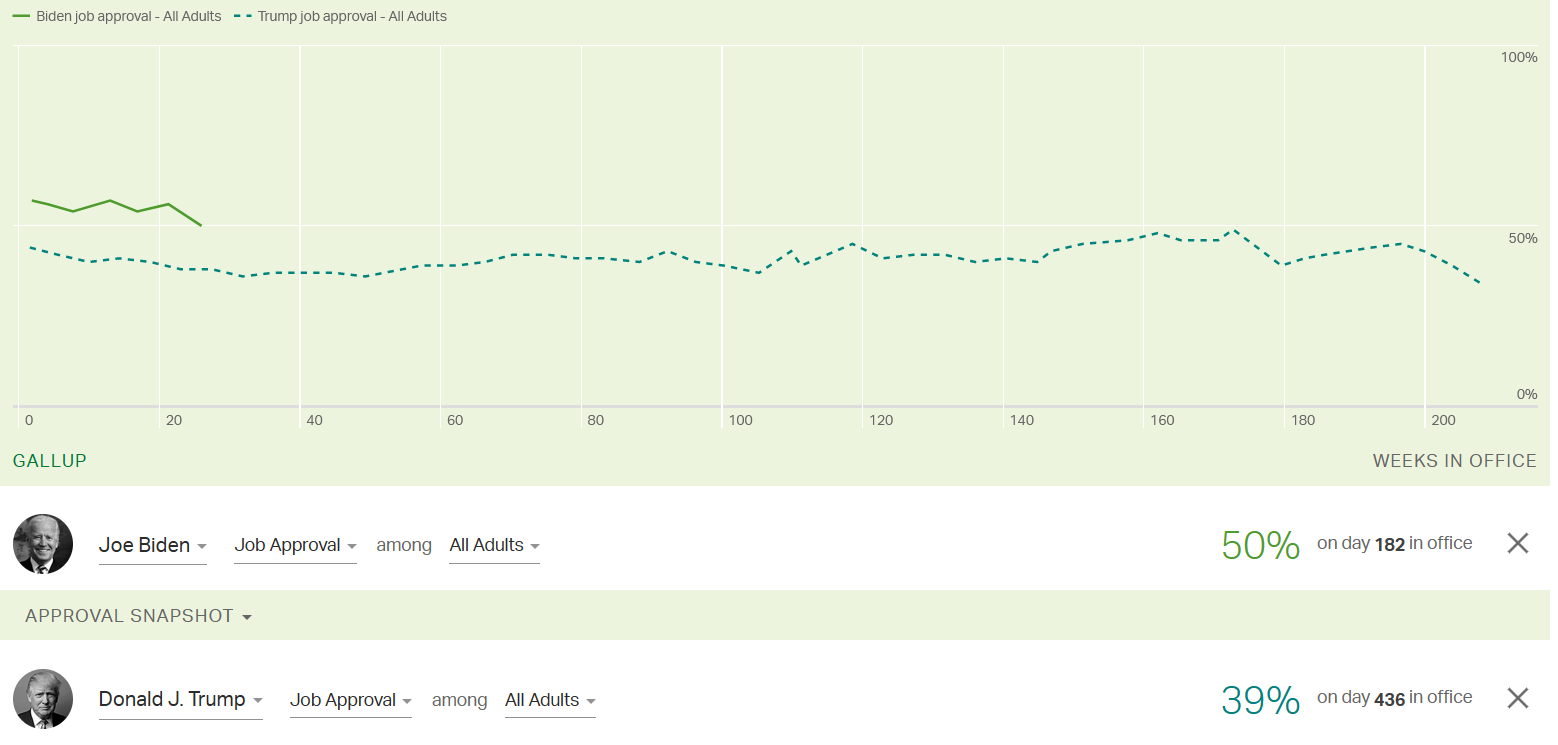The image size is (1558, 745).
Task: Open Biden's Job Approval measure dropdown
Action: 295,546
